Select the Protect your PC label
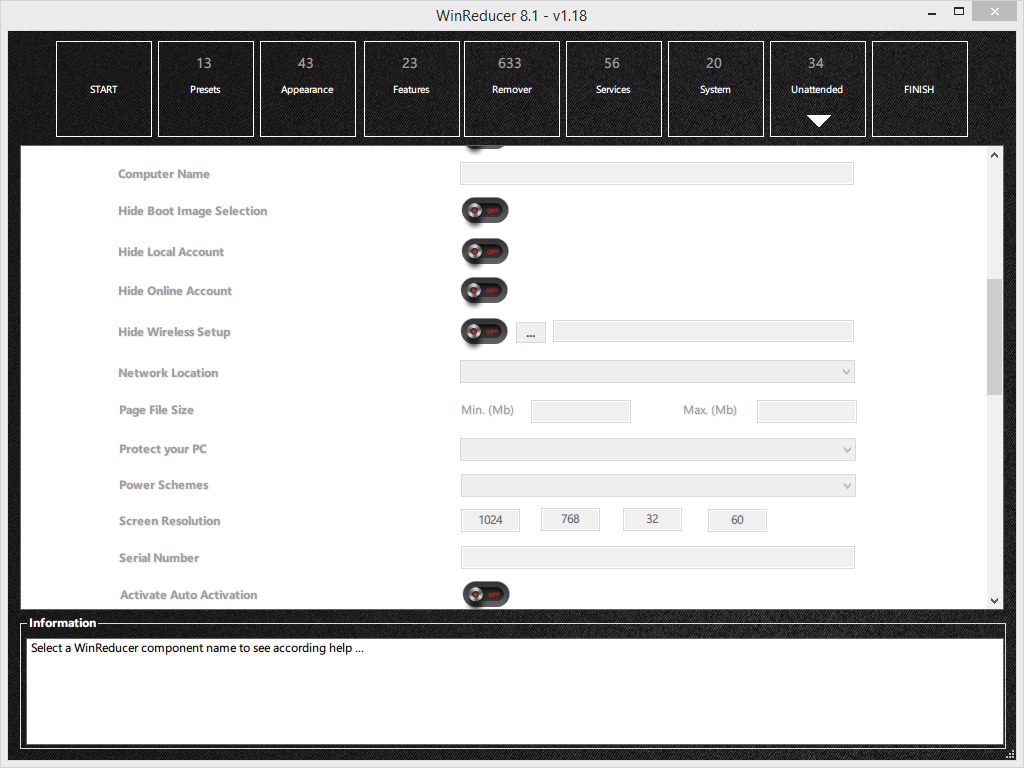This screenshot has width=1024, height=768. click(163, 449)
